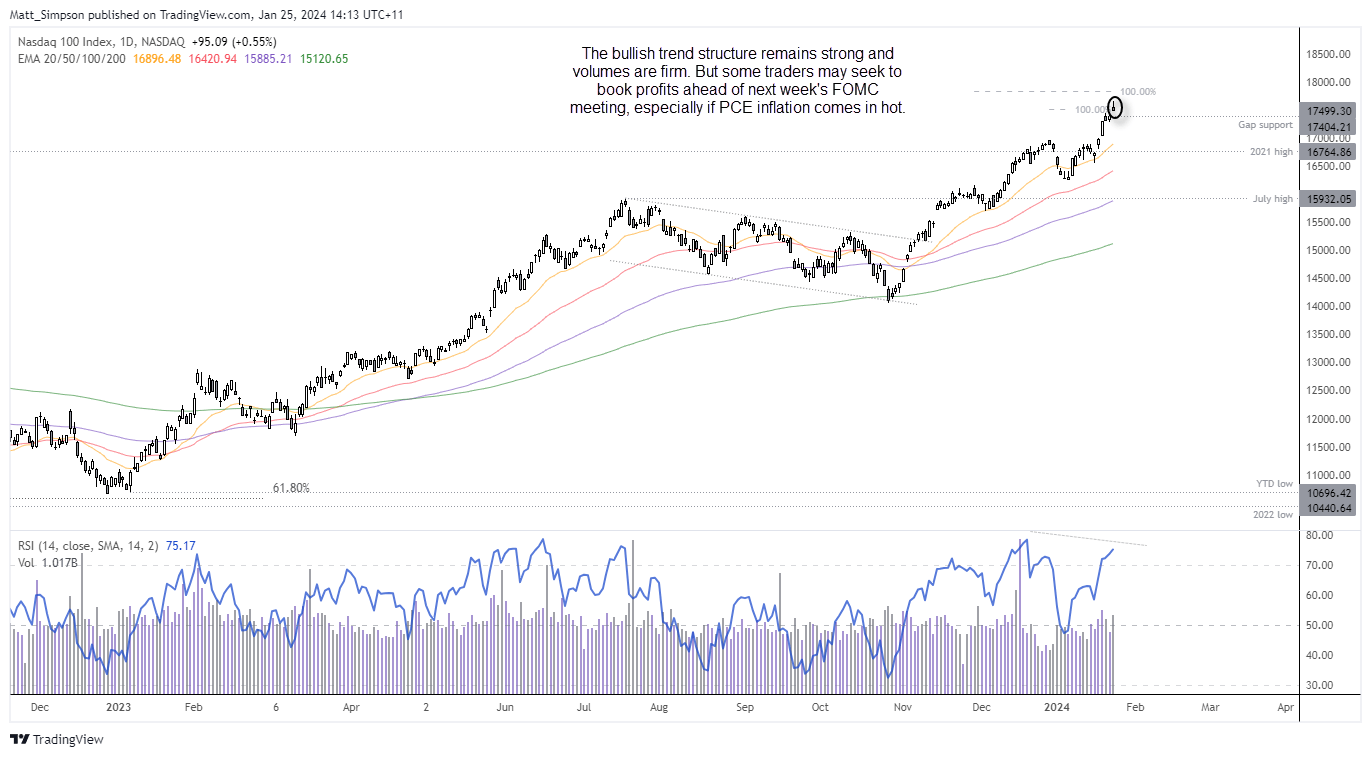
Task: Select the 2022 low line label
Action: pyautogui.click(x=1273, y=514)
